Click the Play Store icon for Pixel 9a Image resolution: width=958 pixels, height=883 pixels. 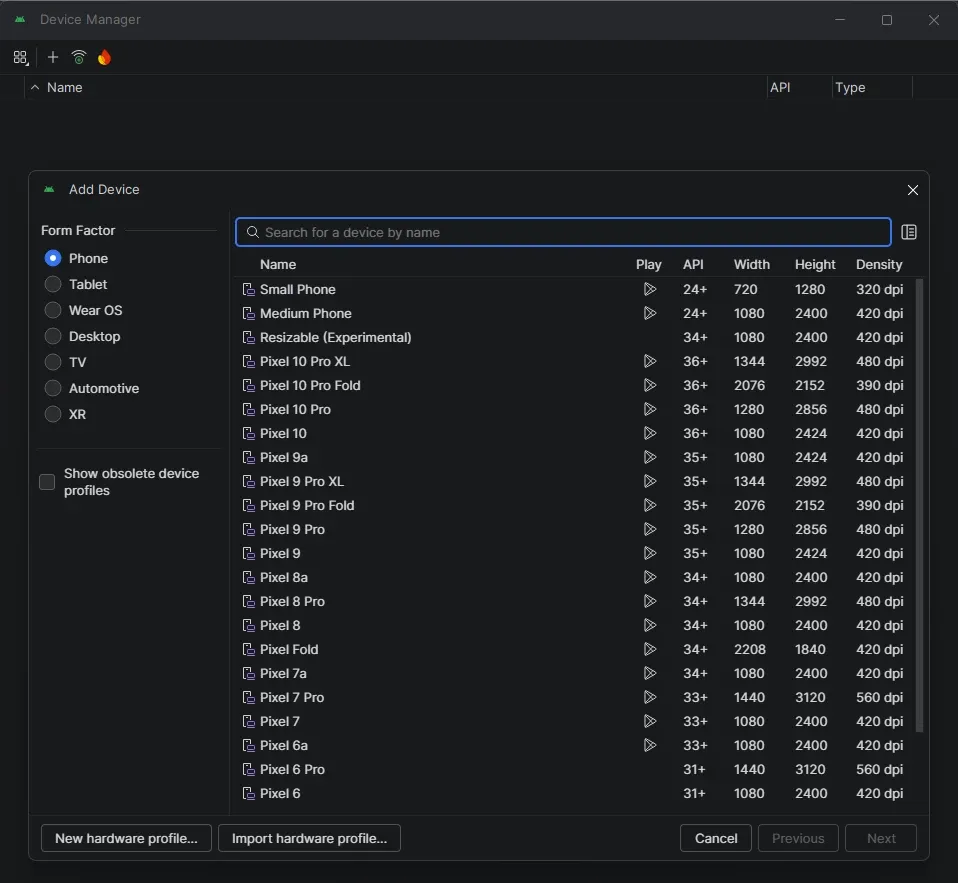click(650, 457)
